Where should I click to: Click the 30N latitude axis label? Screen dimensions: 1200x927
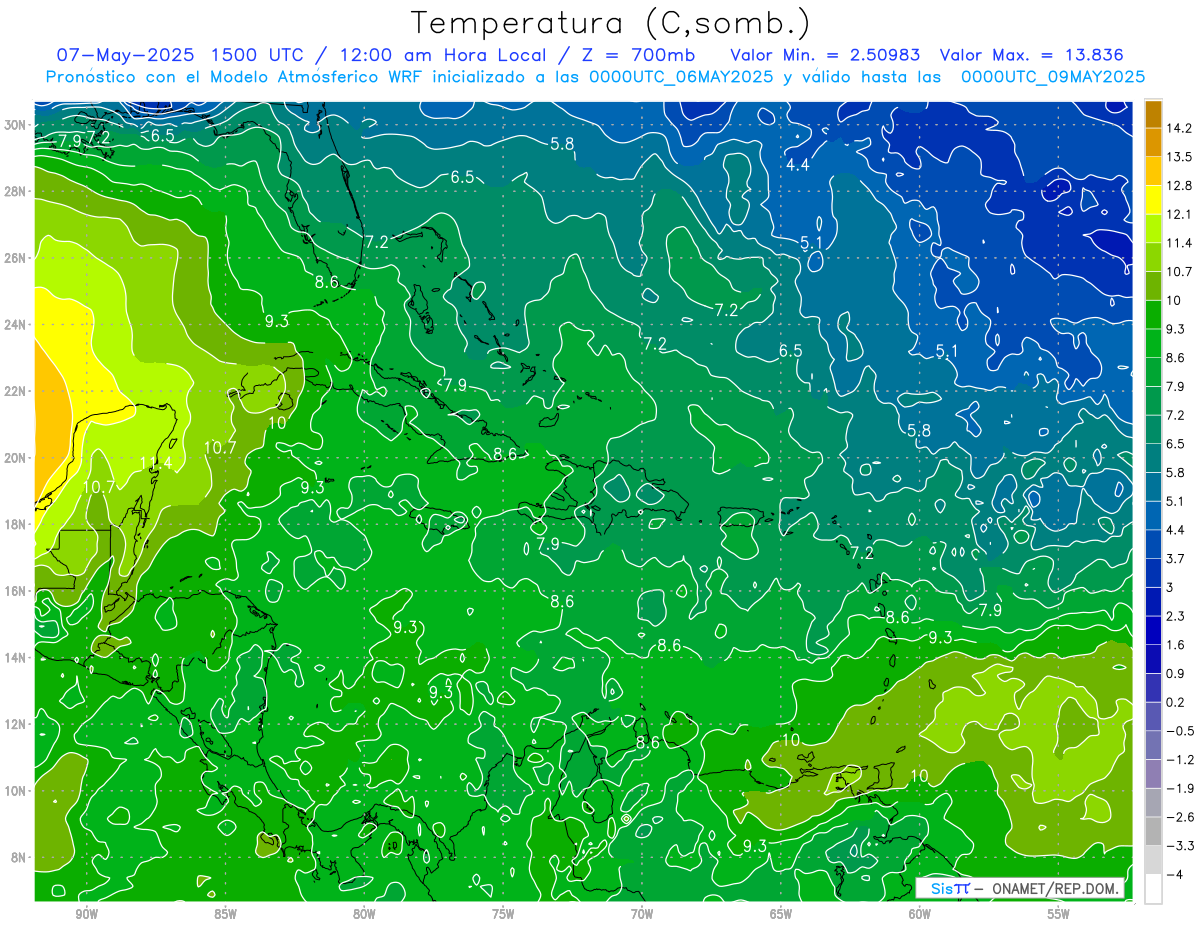16,124
